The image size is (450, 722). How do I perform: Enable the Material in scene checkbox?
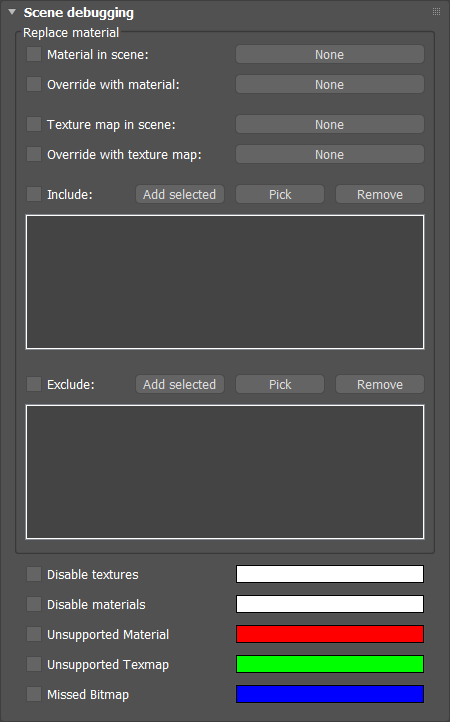(x=34, y=54)
